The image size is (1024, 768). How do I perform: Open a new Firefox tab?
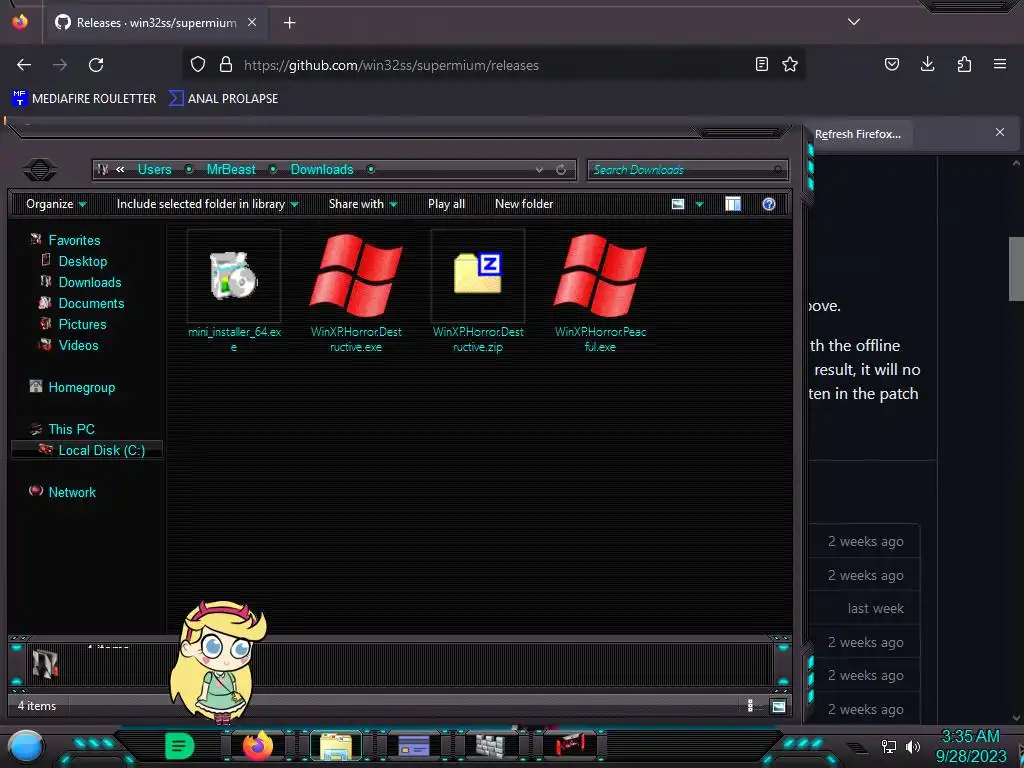pos(289,23)
